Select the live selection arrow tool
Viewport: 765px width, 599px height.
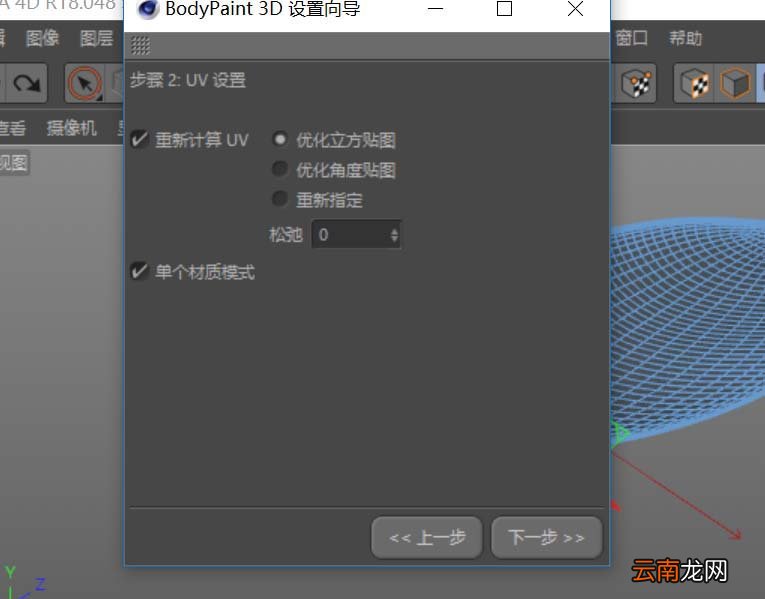pyautogui.click(x=85, y=83)
